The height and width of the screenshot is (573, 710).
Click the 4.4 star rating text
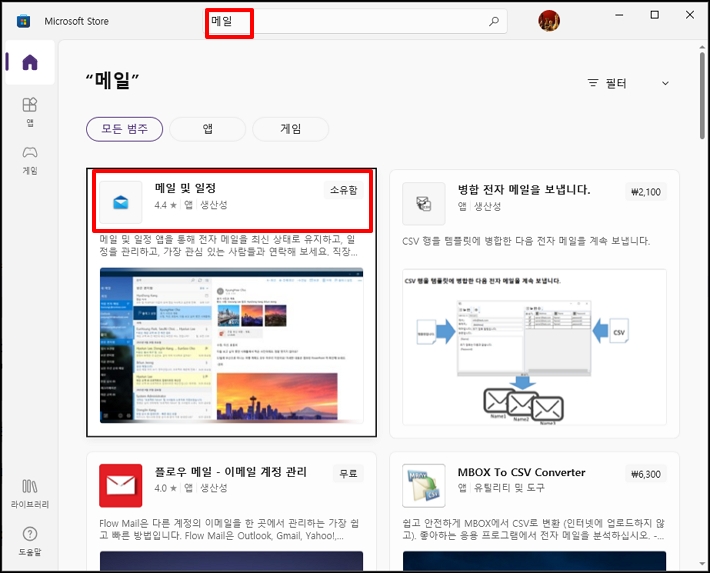(x=165, y=205)
